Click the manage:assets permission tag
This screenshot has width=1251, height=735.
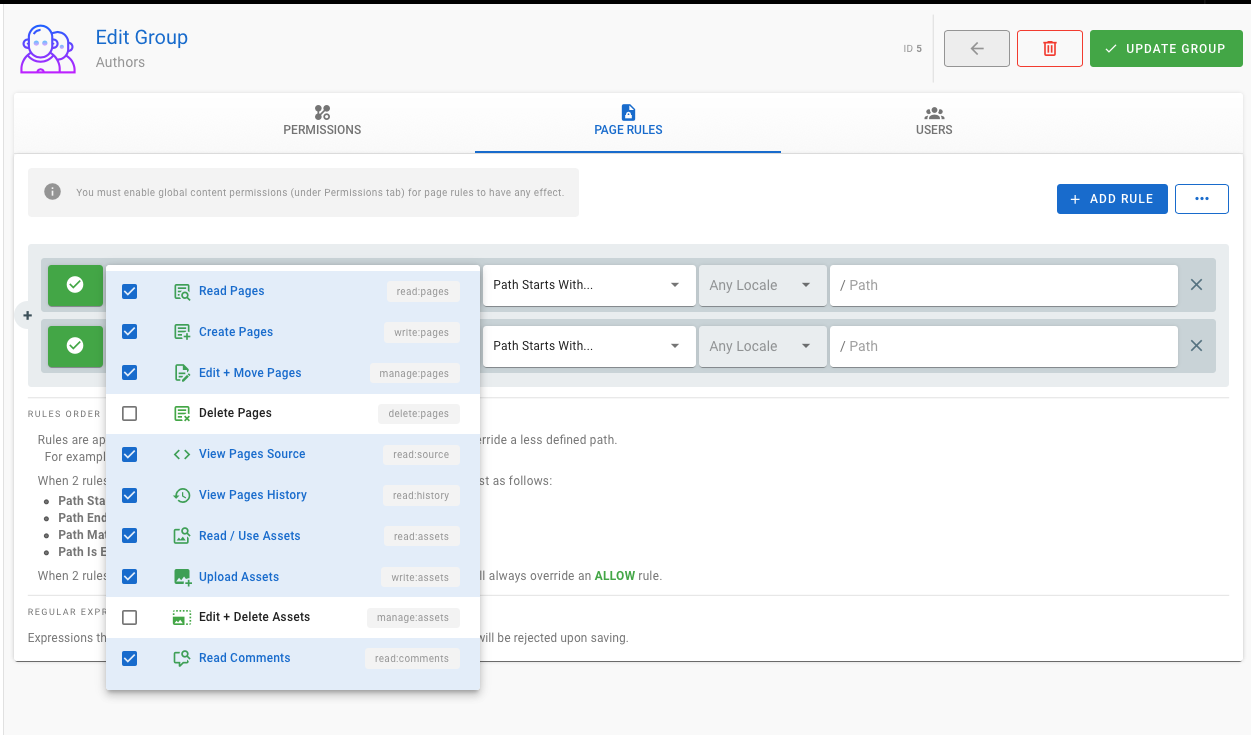point(413,617)
